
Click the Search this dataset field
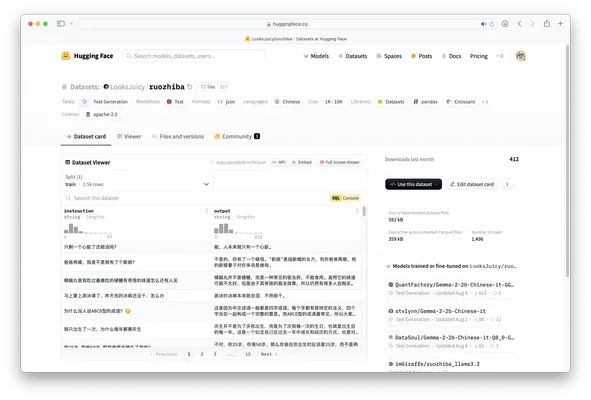pyautogui.click(x=196, y=198)
